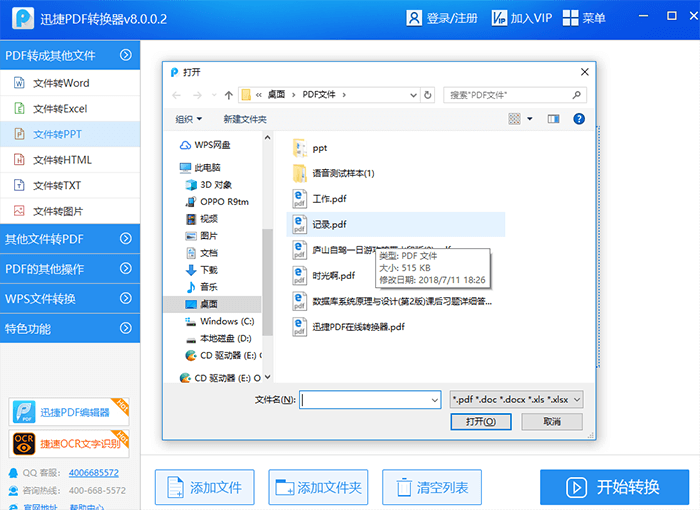Viewport: 700px width, 510px height.
Task: Open the QQ客服 number link
Action: click(x=94, y=472)
